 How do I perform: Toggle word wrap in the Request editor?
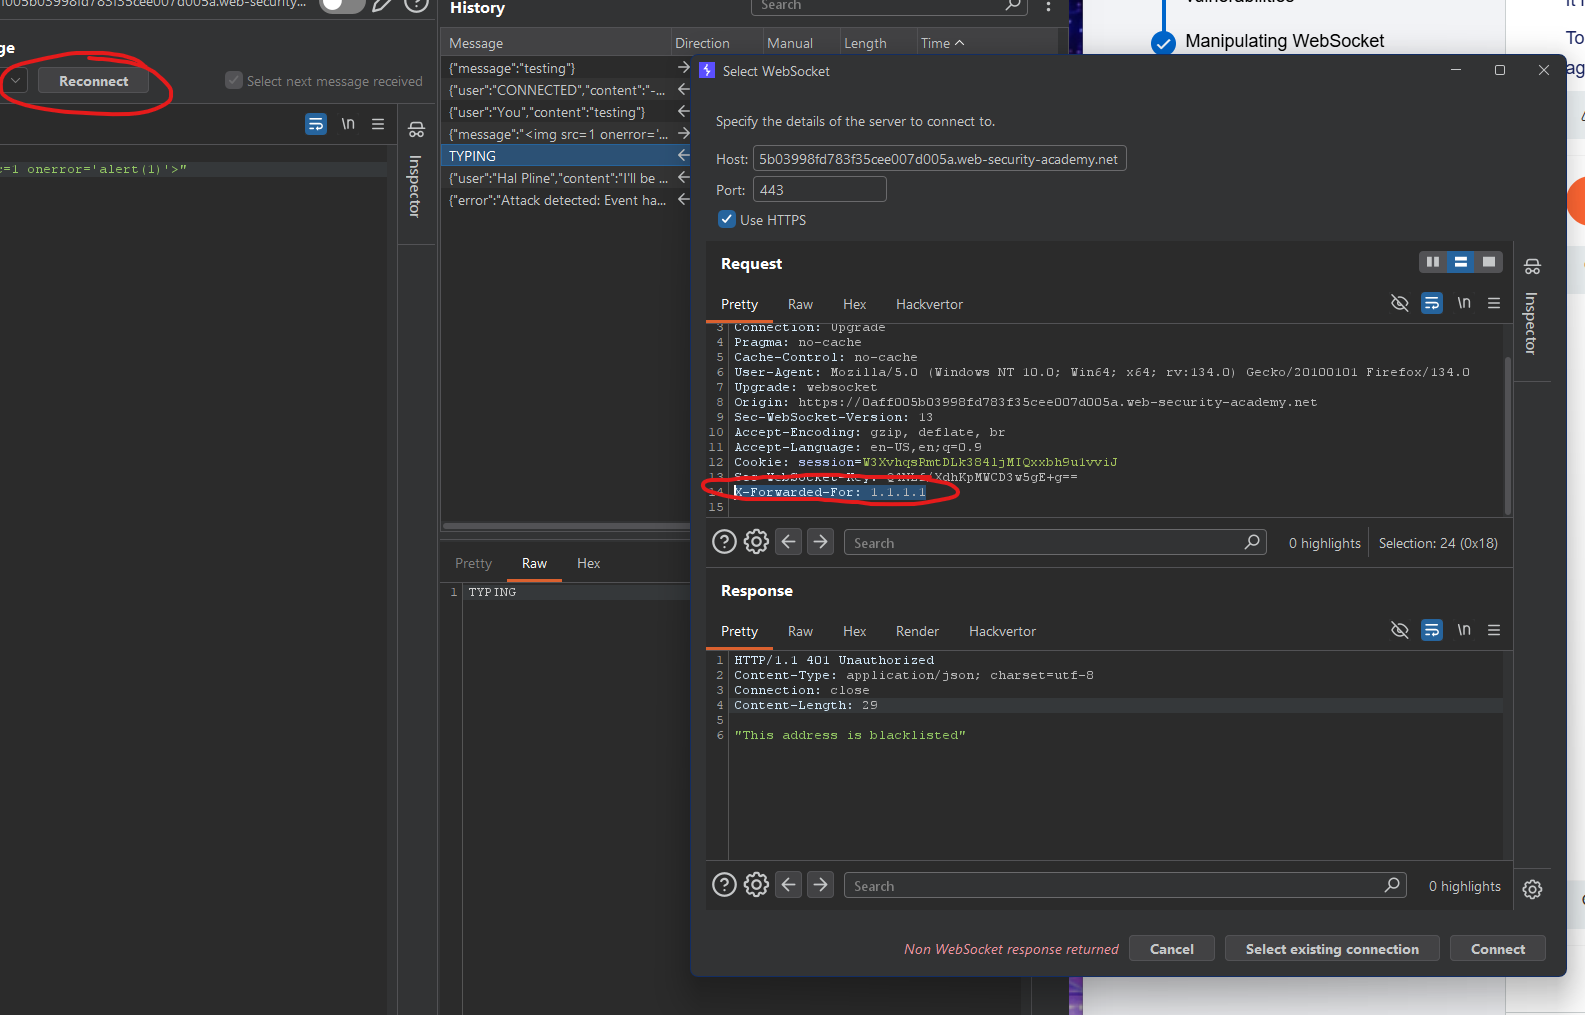[x=1432, y=303]
